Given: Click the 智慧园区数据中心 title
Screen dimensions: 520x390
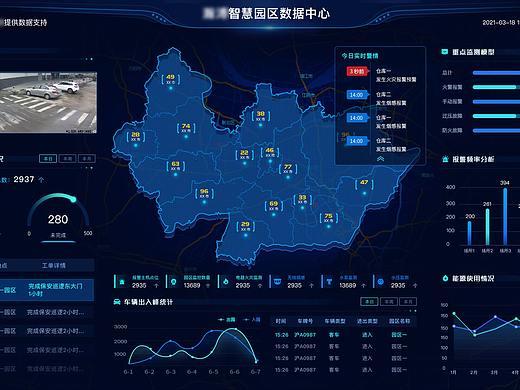Looking at the screenshot, I should (x=279, y=14).
